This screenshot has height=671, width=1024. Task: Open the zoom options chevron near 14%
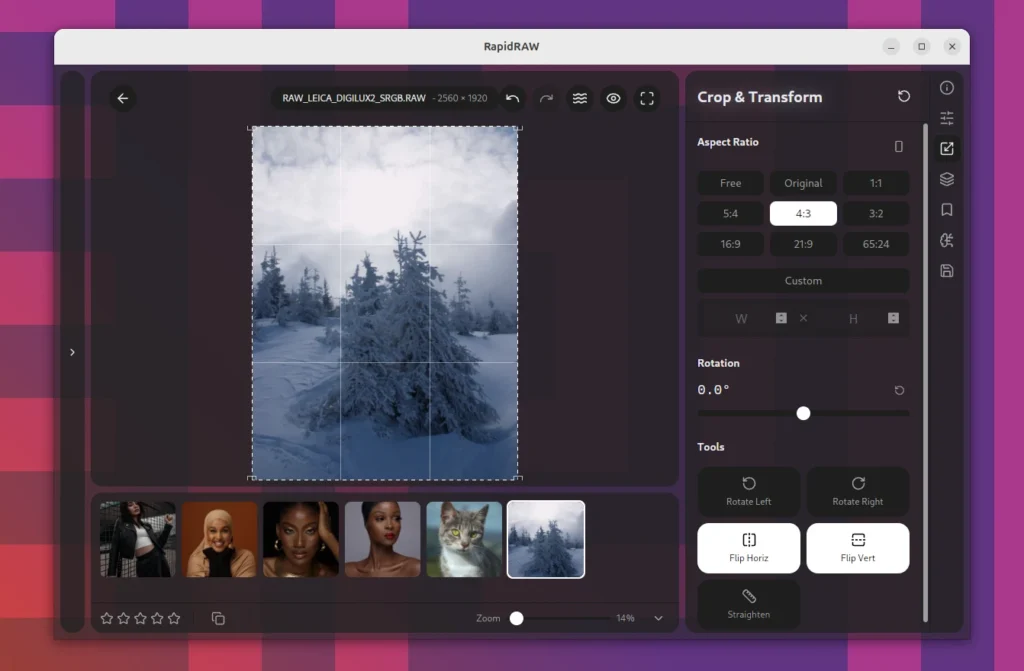tap(657, 618)
